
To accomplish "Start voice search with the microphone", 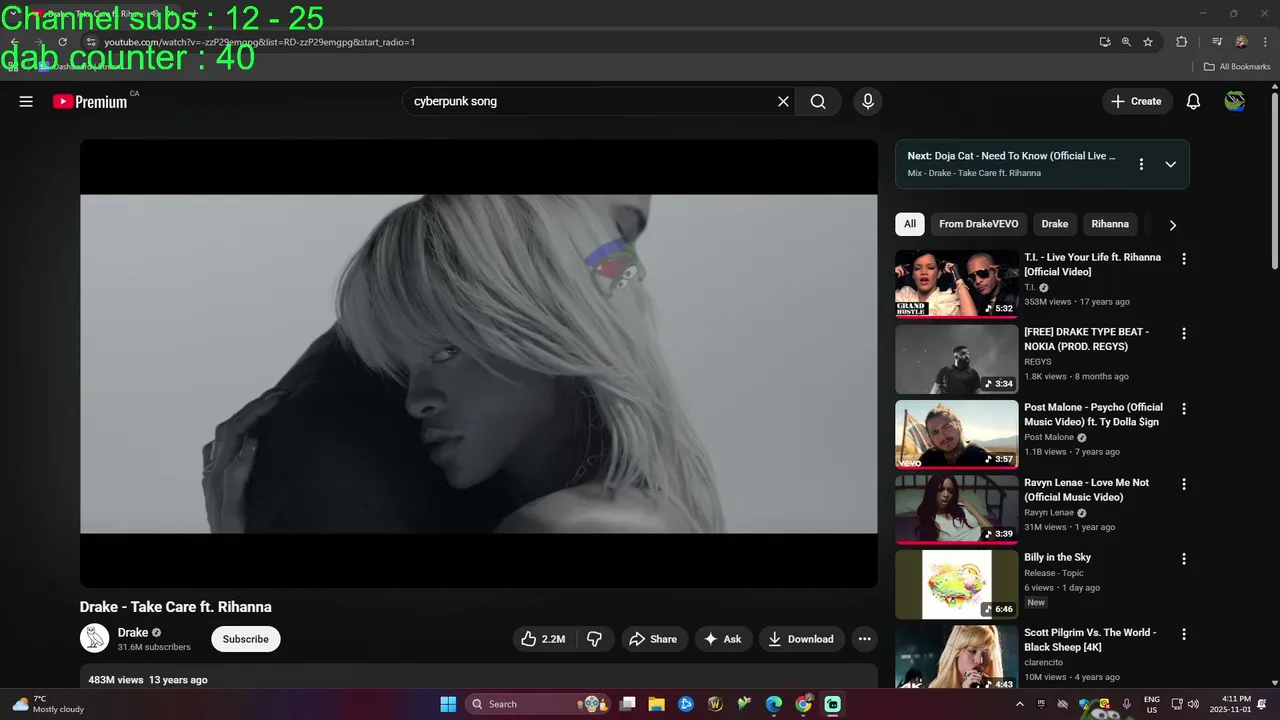I will pos(868,101).
